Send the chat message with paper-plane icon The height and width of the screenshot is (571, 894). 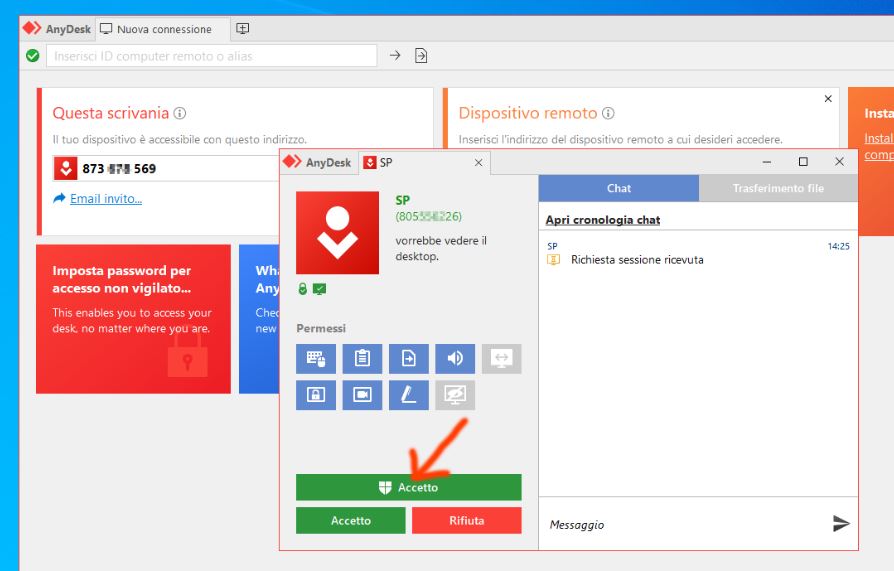click(x=841, y=523)
